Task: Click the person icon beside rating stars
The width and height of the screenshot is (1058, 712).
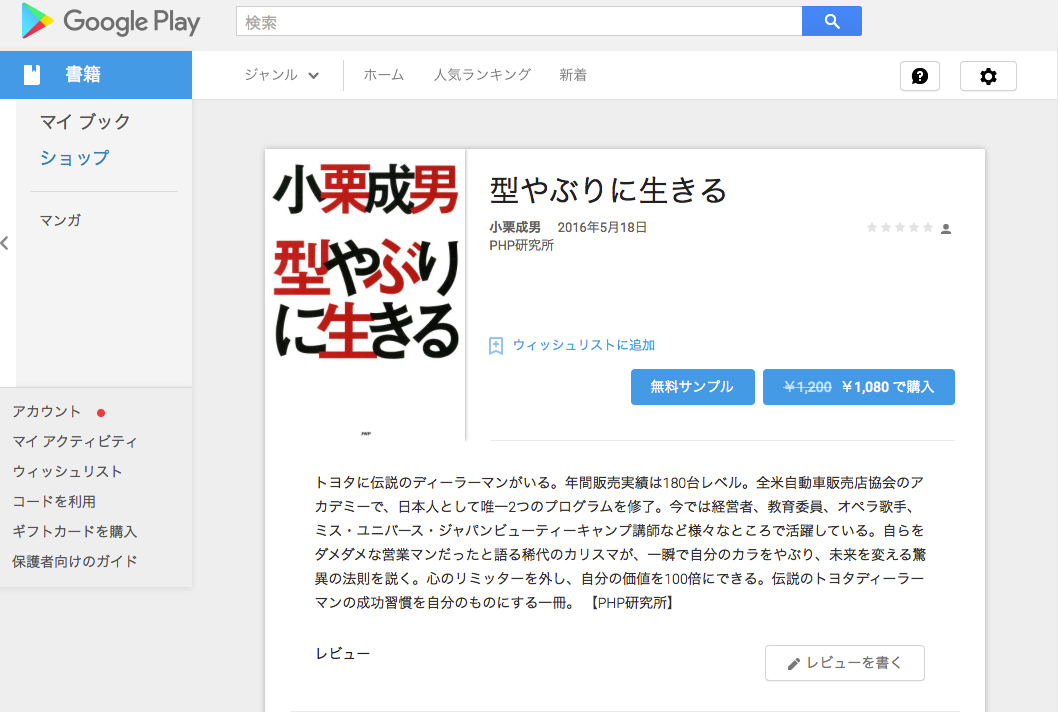Action: 946,229
